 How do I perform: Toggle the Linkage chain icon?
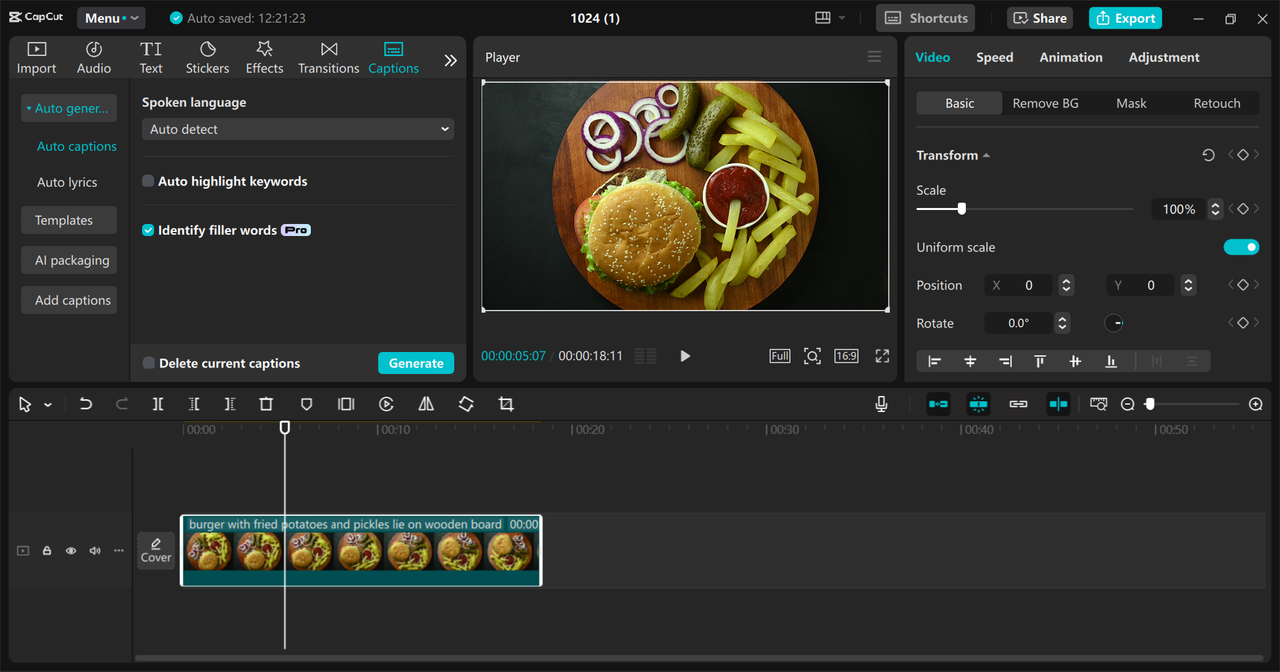click(x=1018, y=404)
